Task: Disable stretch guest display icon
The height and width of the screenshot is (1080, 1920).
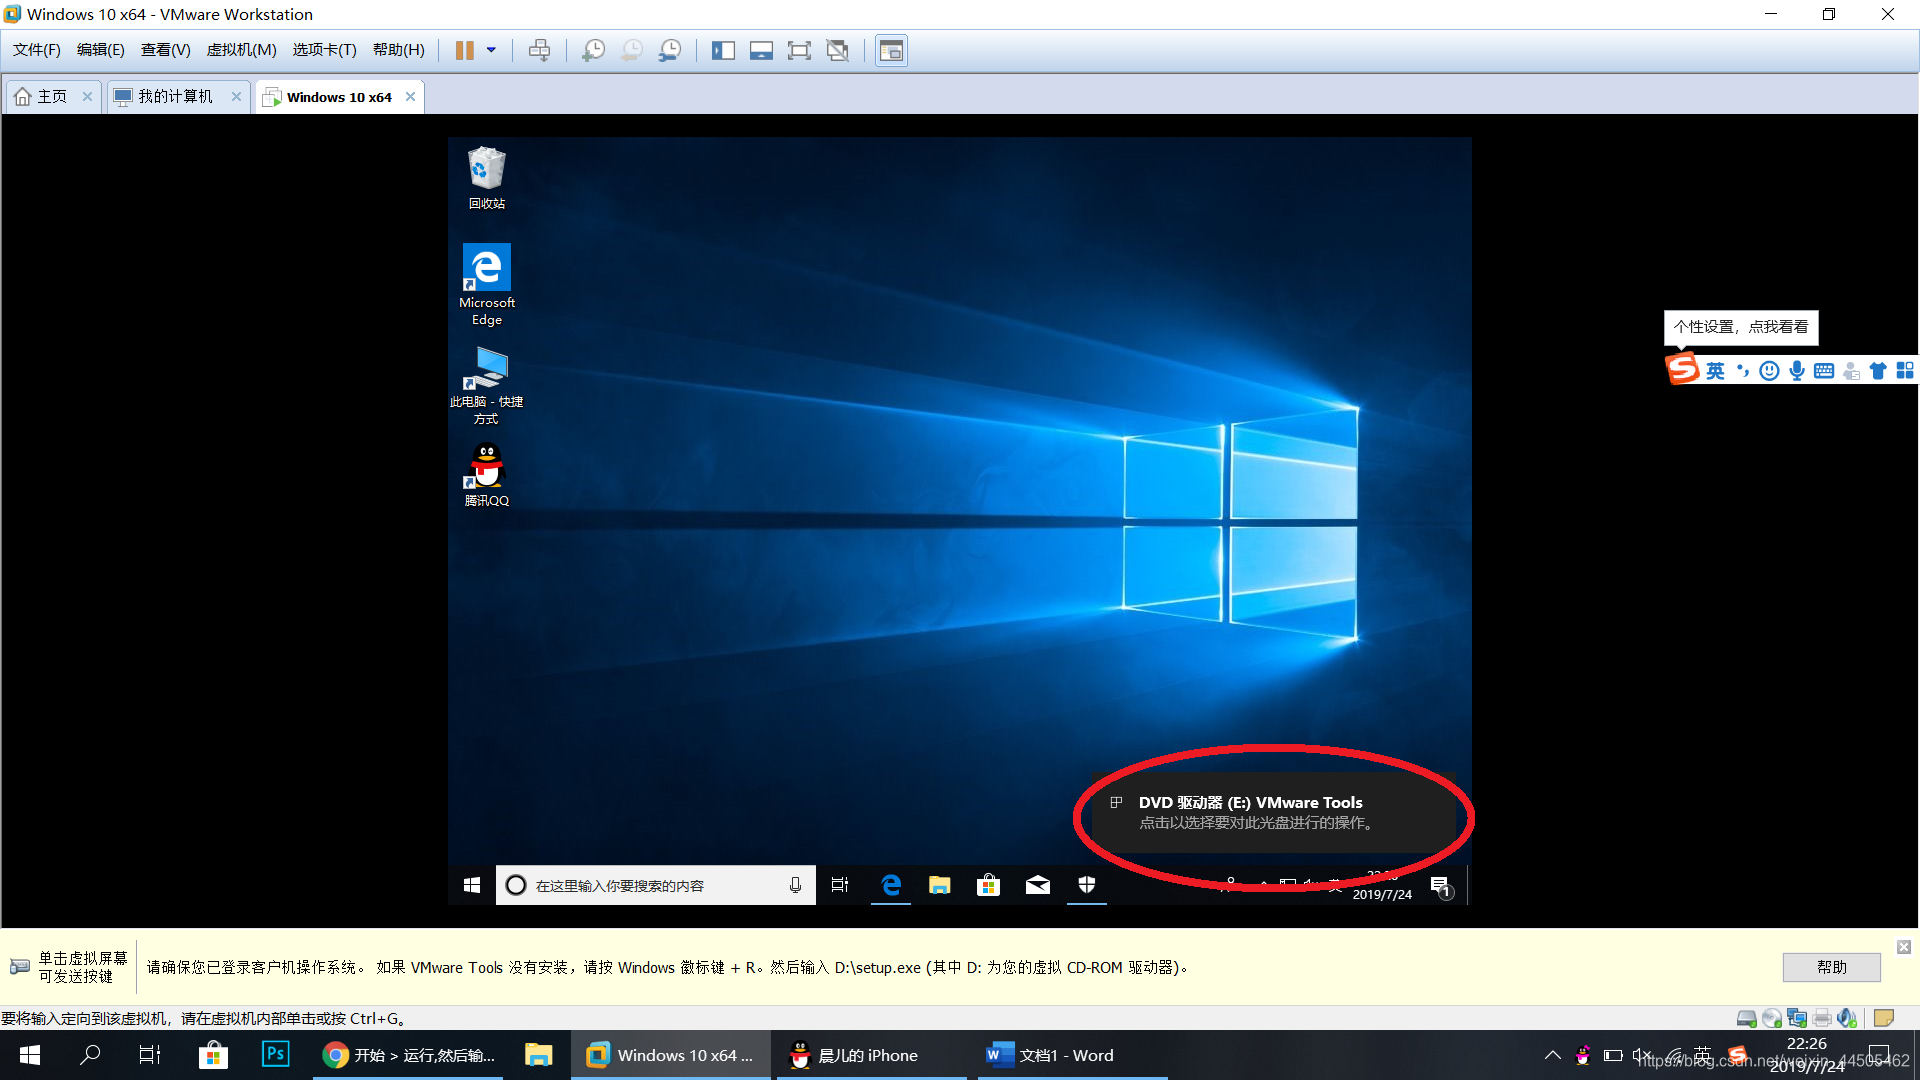Action: pyautogui.click(x=838, y=50)
